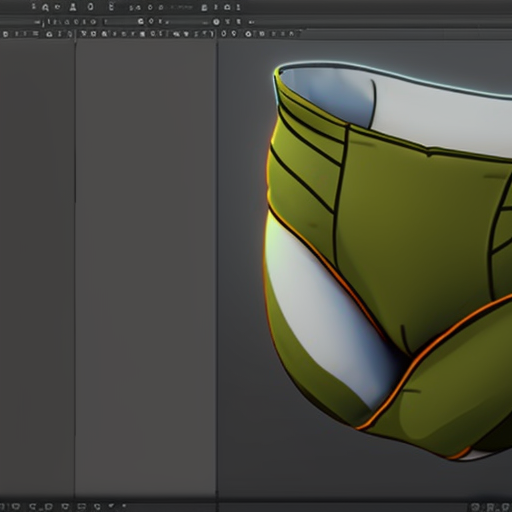Click the oval ring icon in the top toolbar
Screen dimensions: 512x512
(x=91, y=7)
